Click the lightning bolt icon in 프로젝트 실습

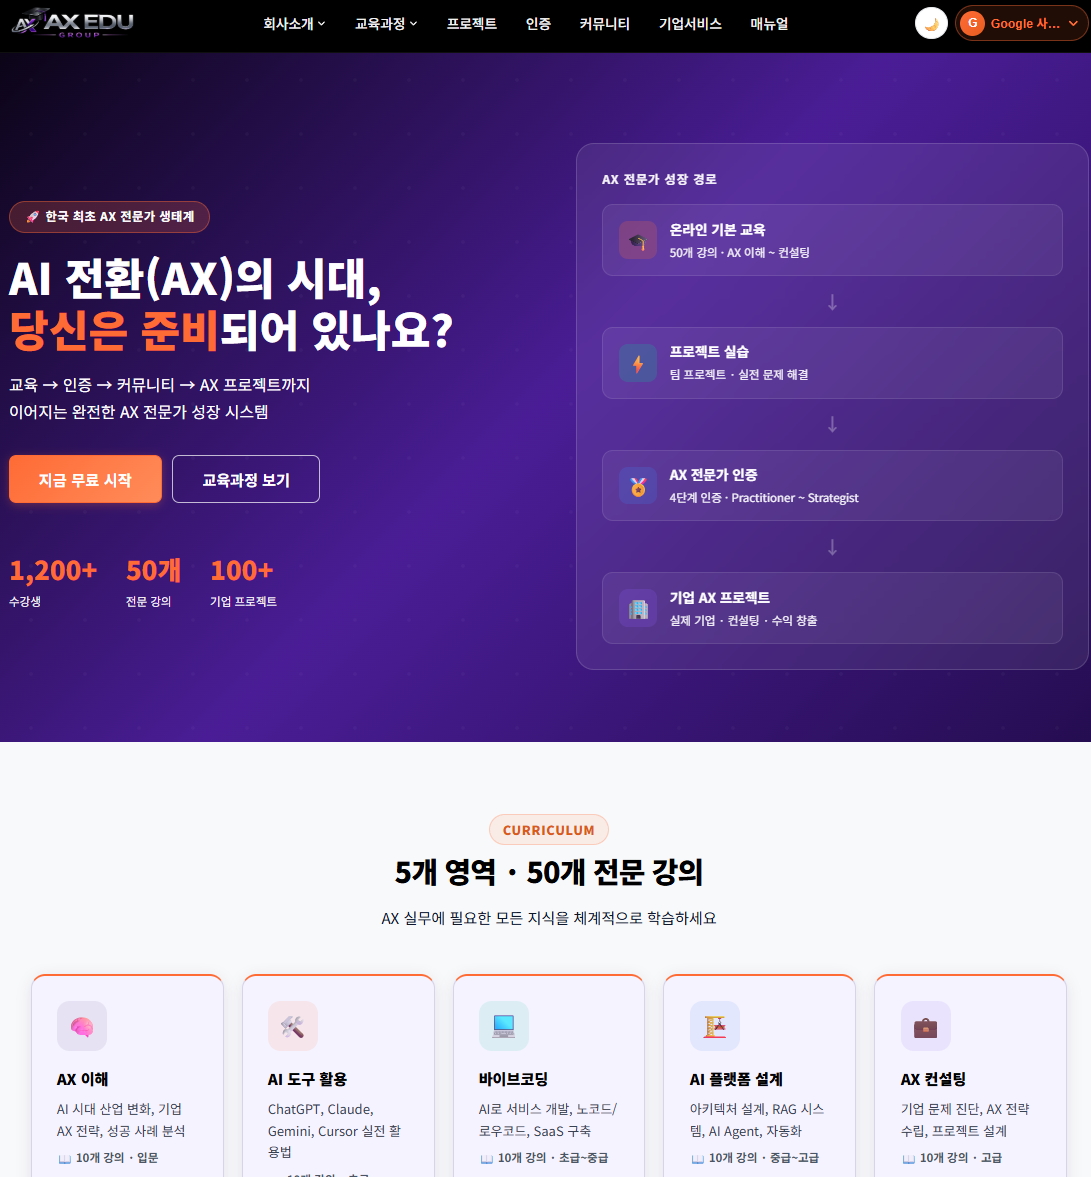pyautogui.click(x=637, y=363)
